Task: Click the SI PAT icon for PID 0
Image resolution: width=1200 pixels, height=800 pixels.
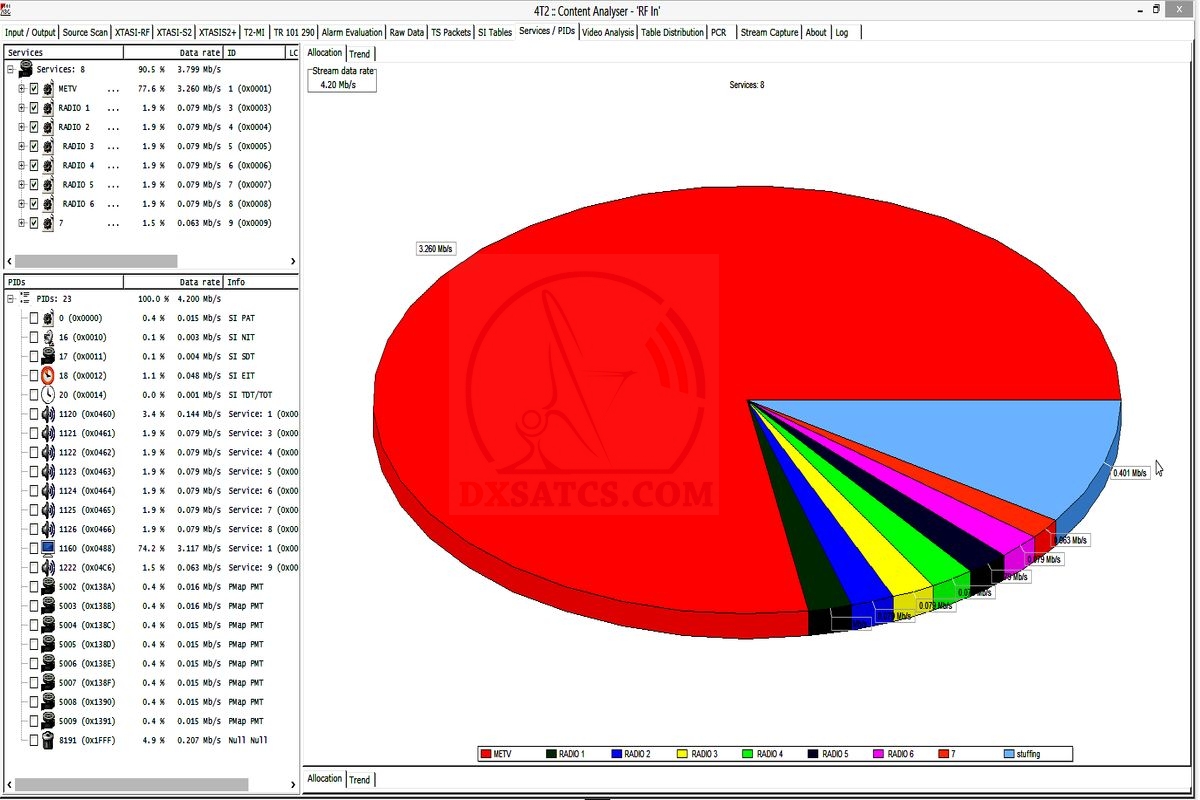Action: coord(47,318)
